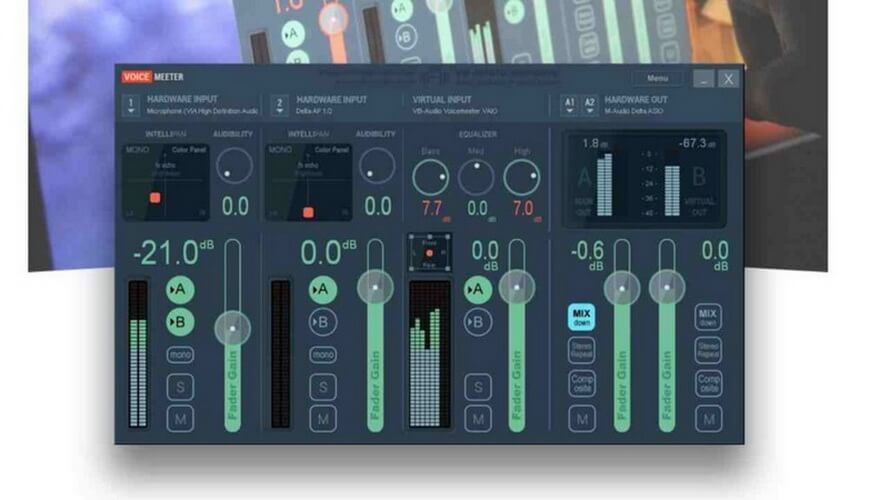Click the input 1 Audibility knob
Screen dimensions: 889x500
234,166
